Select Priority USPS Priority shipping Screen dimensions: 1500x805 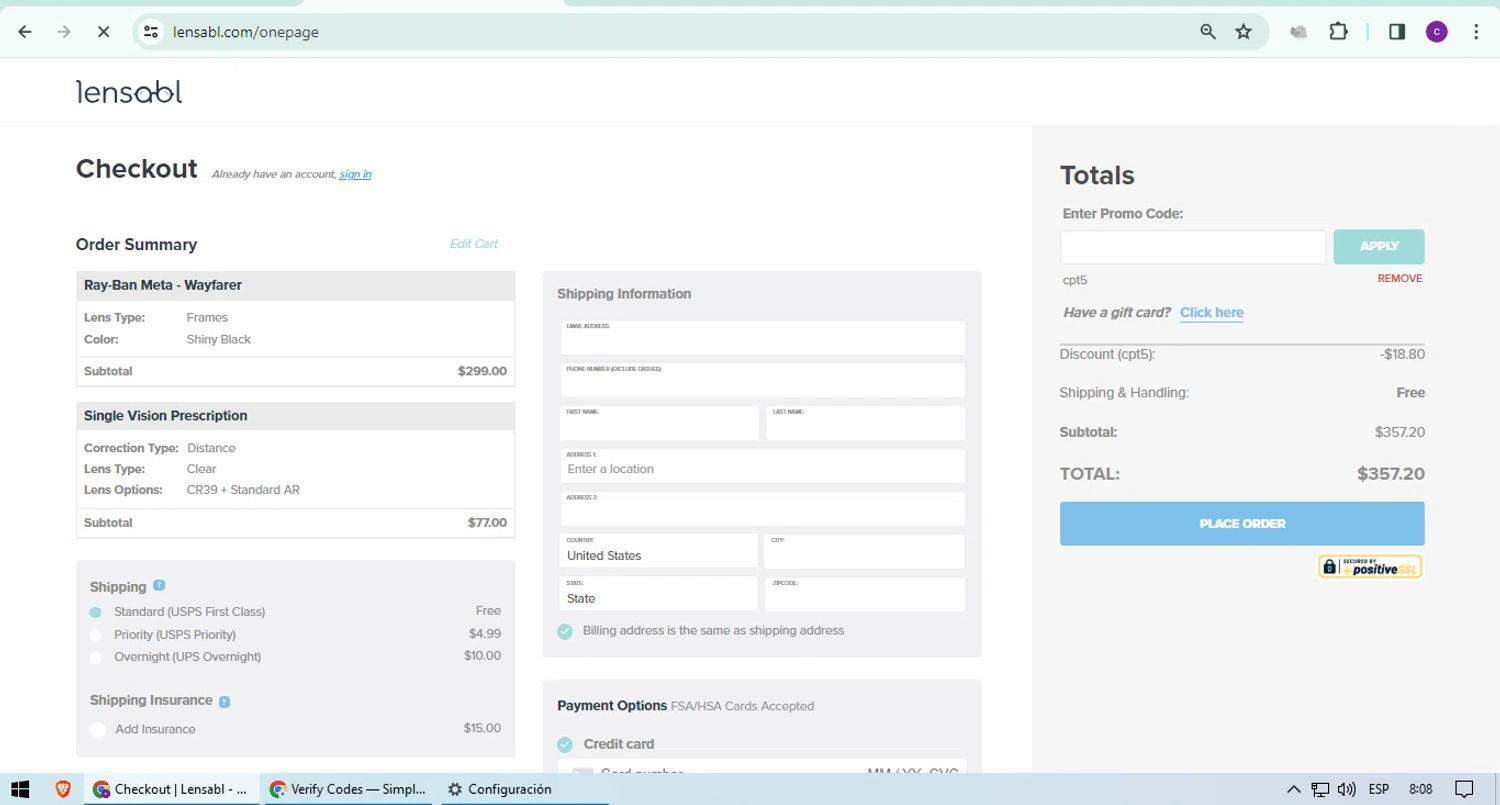point(96,635)
